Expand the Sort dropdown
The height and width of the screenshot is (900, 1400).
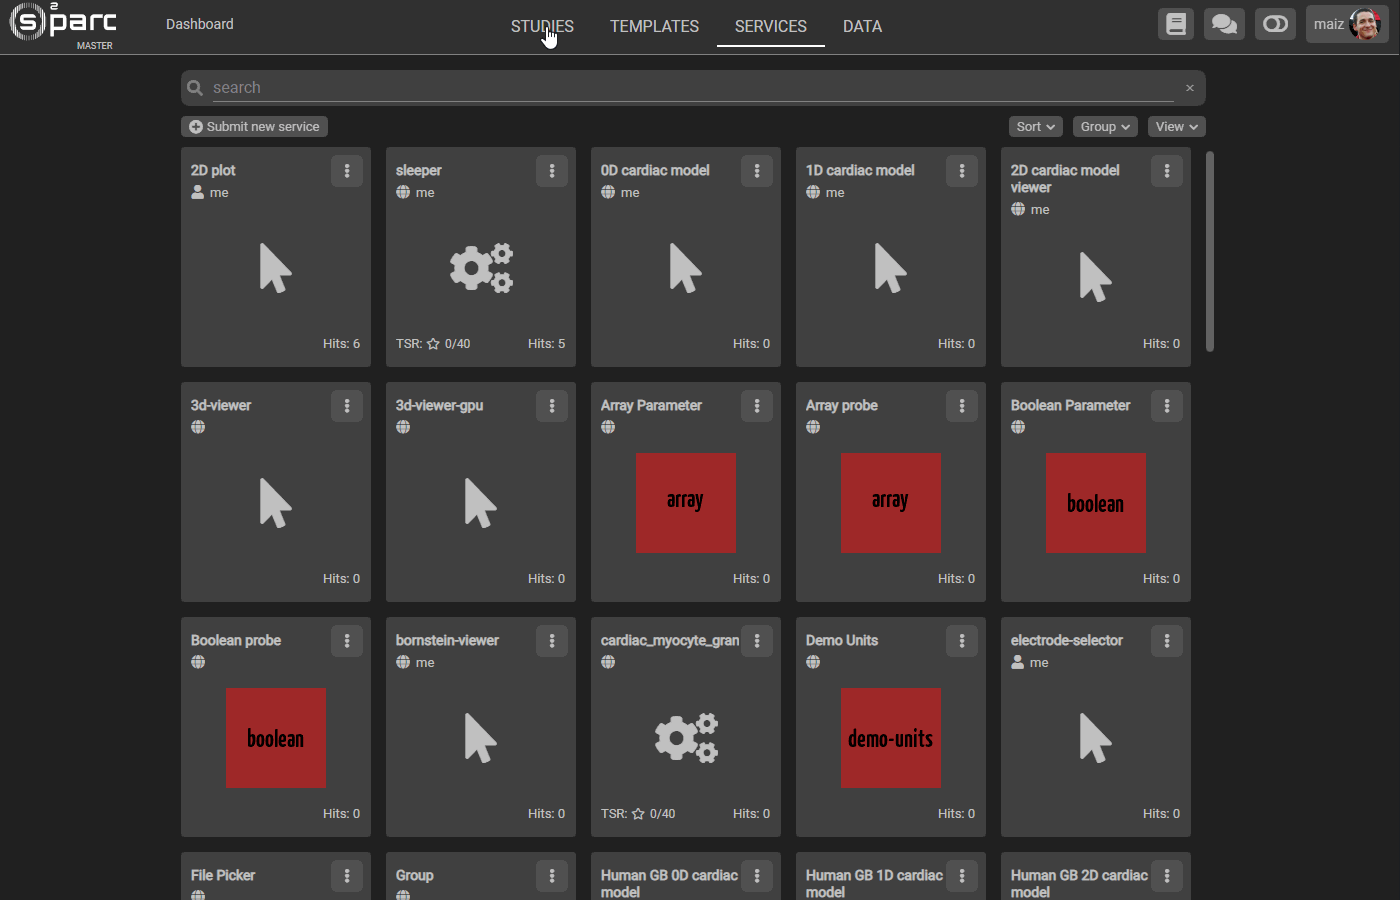pyautogui.click(x=1035, y=127)
